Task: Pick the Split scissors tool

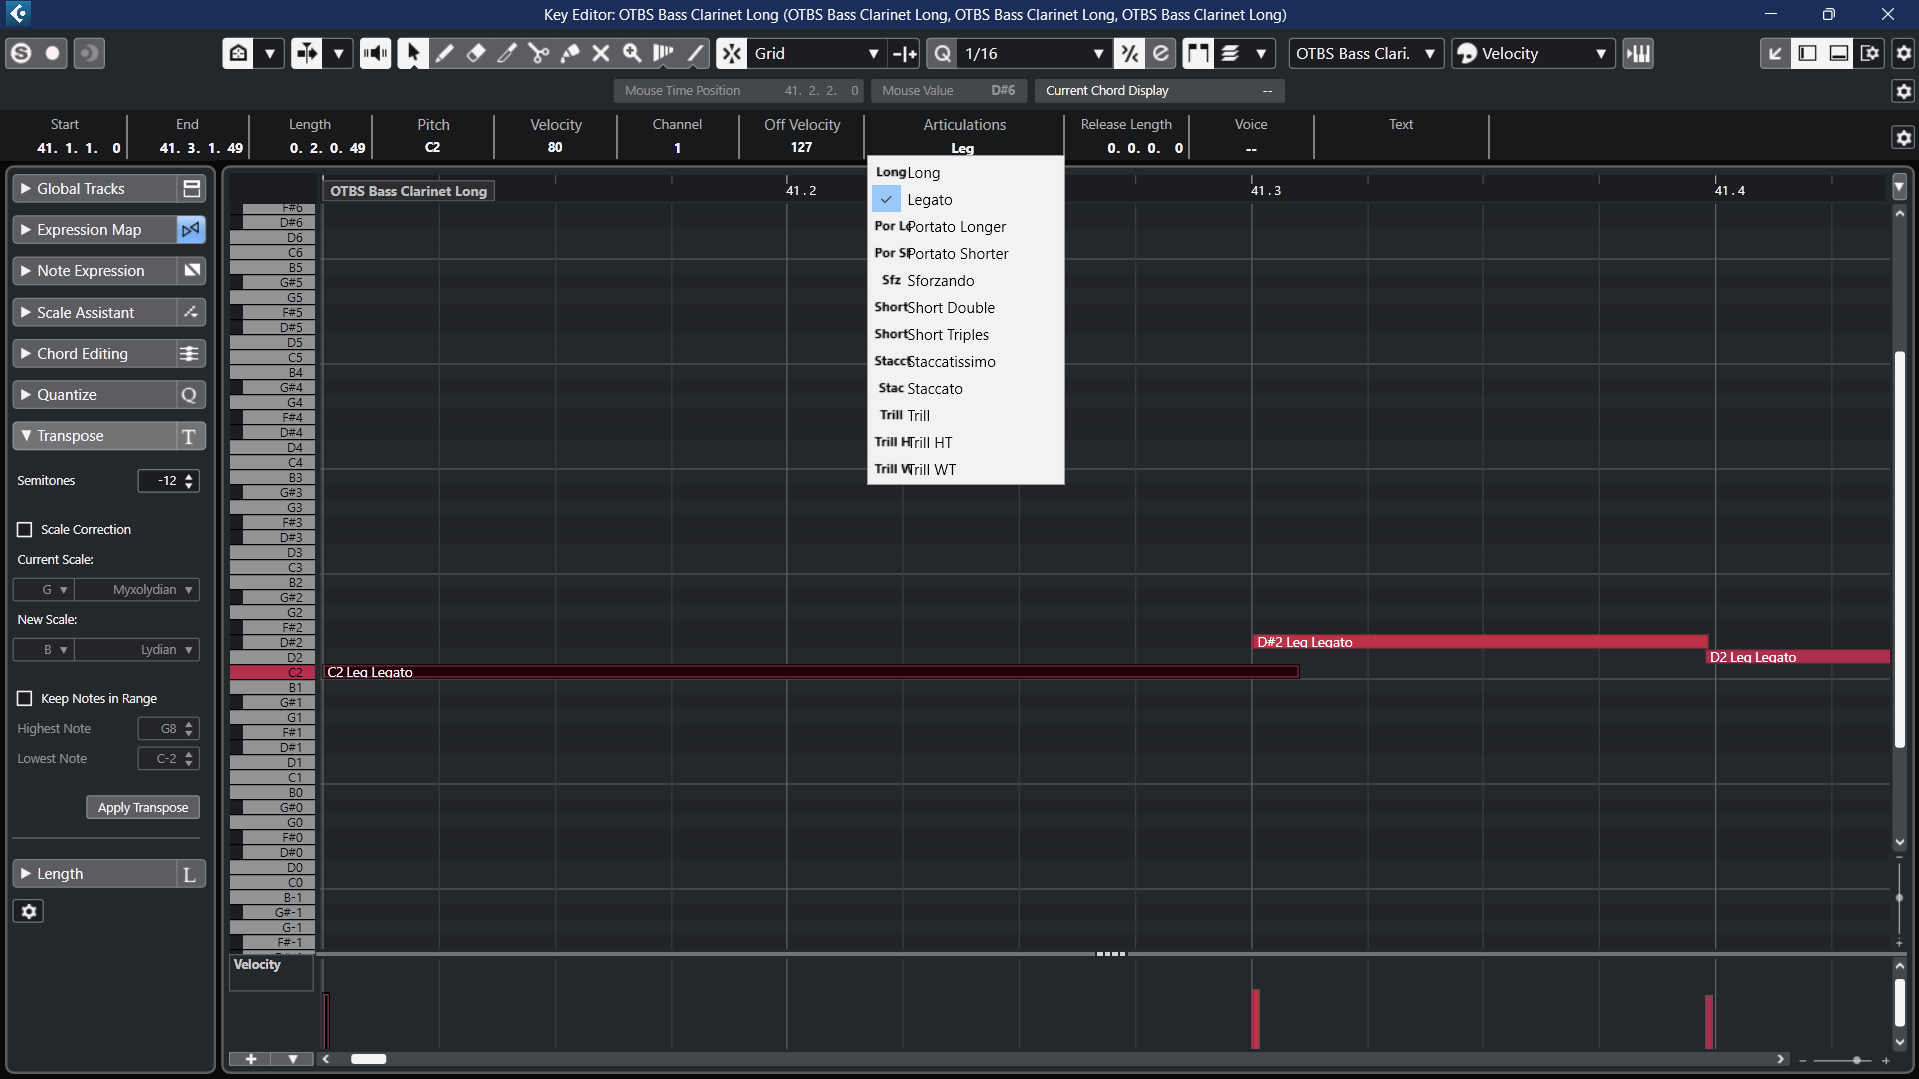Action: (x=539, y=54)
